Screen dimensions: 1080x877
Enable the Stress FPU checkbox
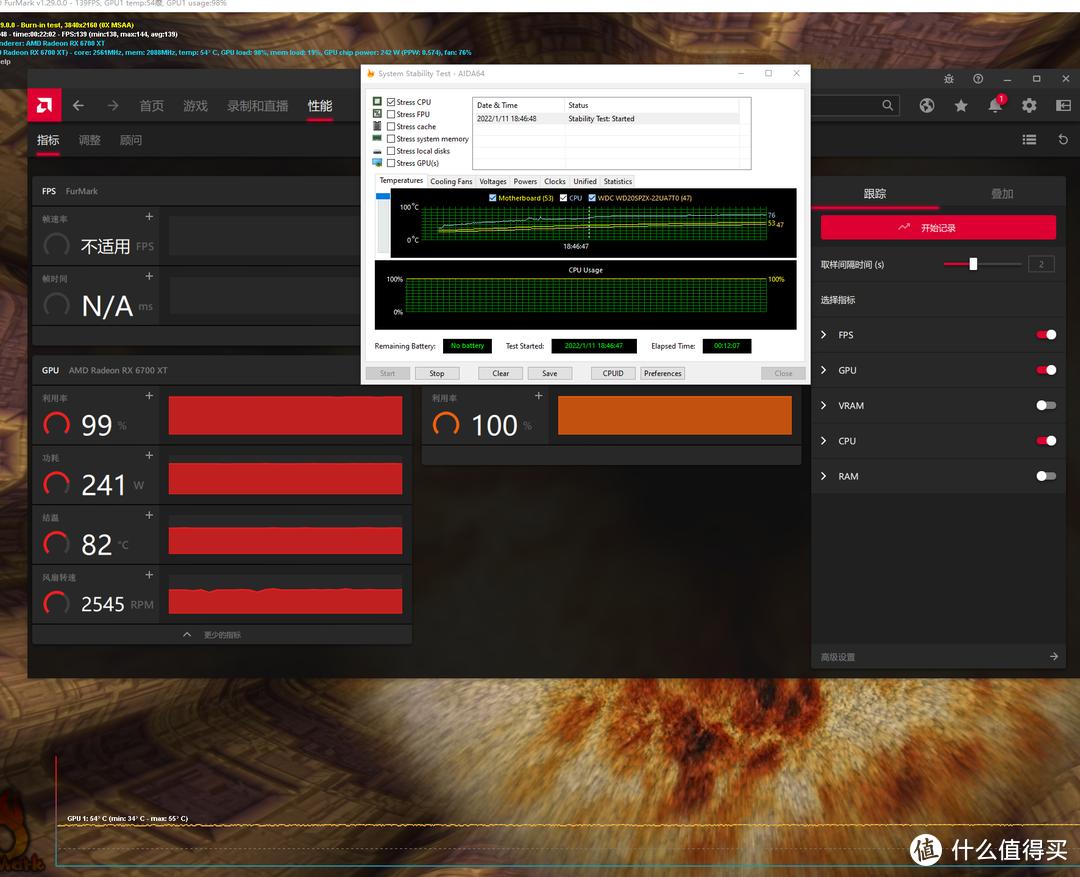pos(391,114)
